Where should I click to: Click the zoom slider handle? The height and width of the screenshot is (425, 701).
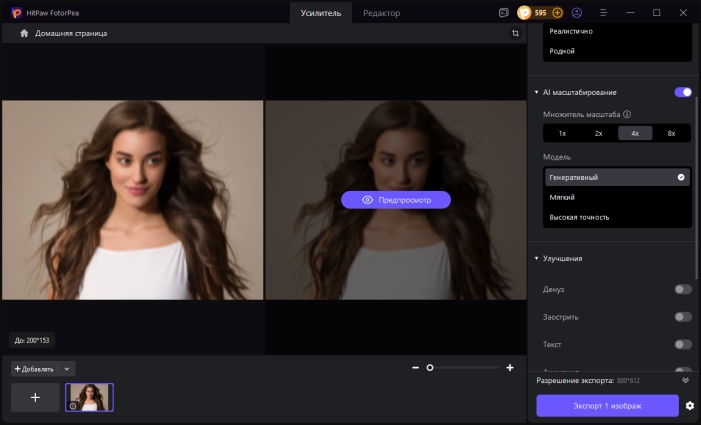430,367
